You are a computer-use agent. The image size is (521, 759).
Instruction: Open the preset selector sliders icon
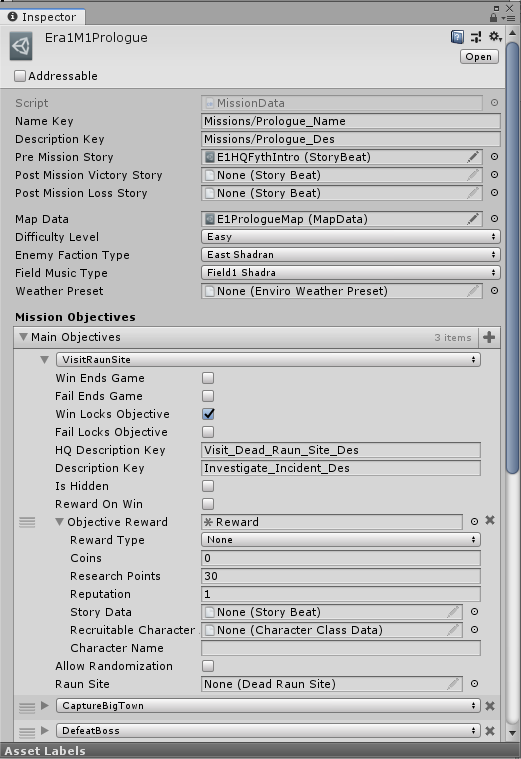pos(476,37)
